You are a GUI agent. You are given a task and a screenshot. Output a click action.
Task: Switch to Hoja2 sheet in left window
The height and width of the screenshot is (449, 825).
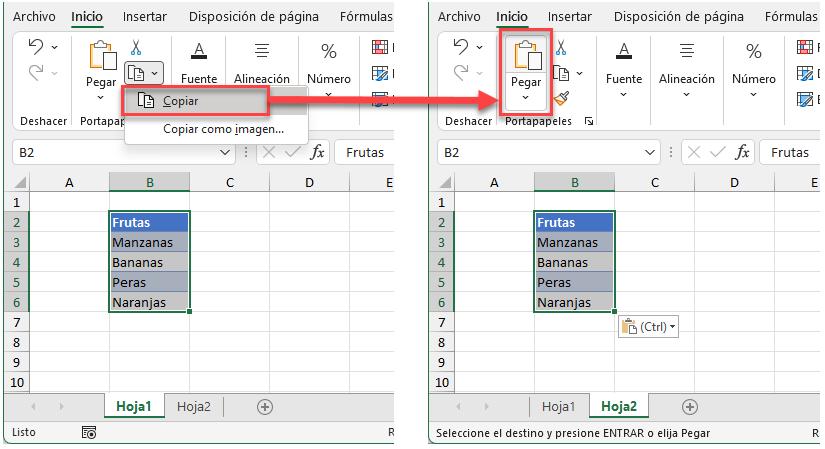point(194,406)
